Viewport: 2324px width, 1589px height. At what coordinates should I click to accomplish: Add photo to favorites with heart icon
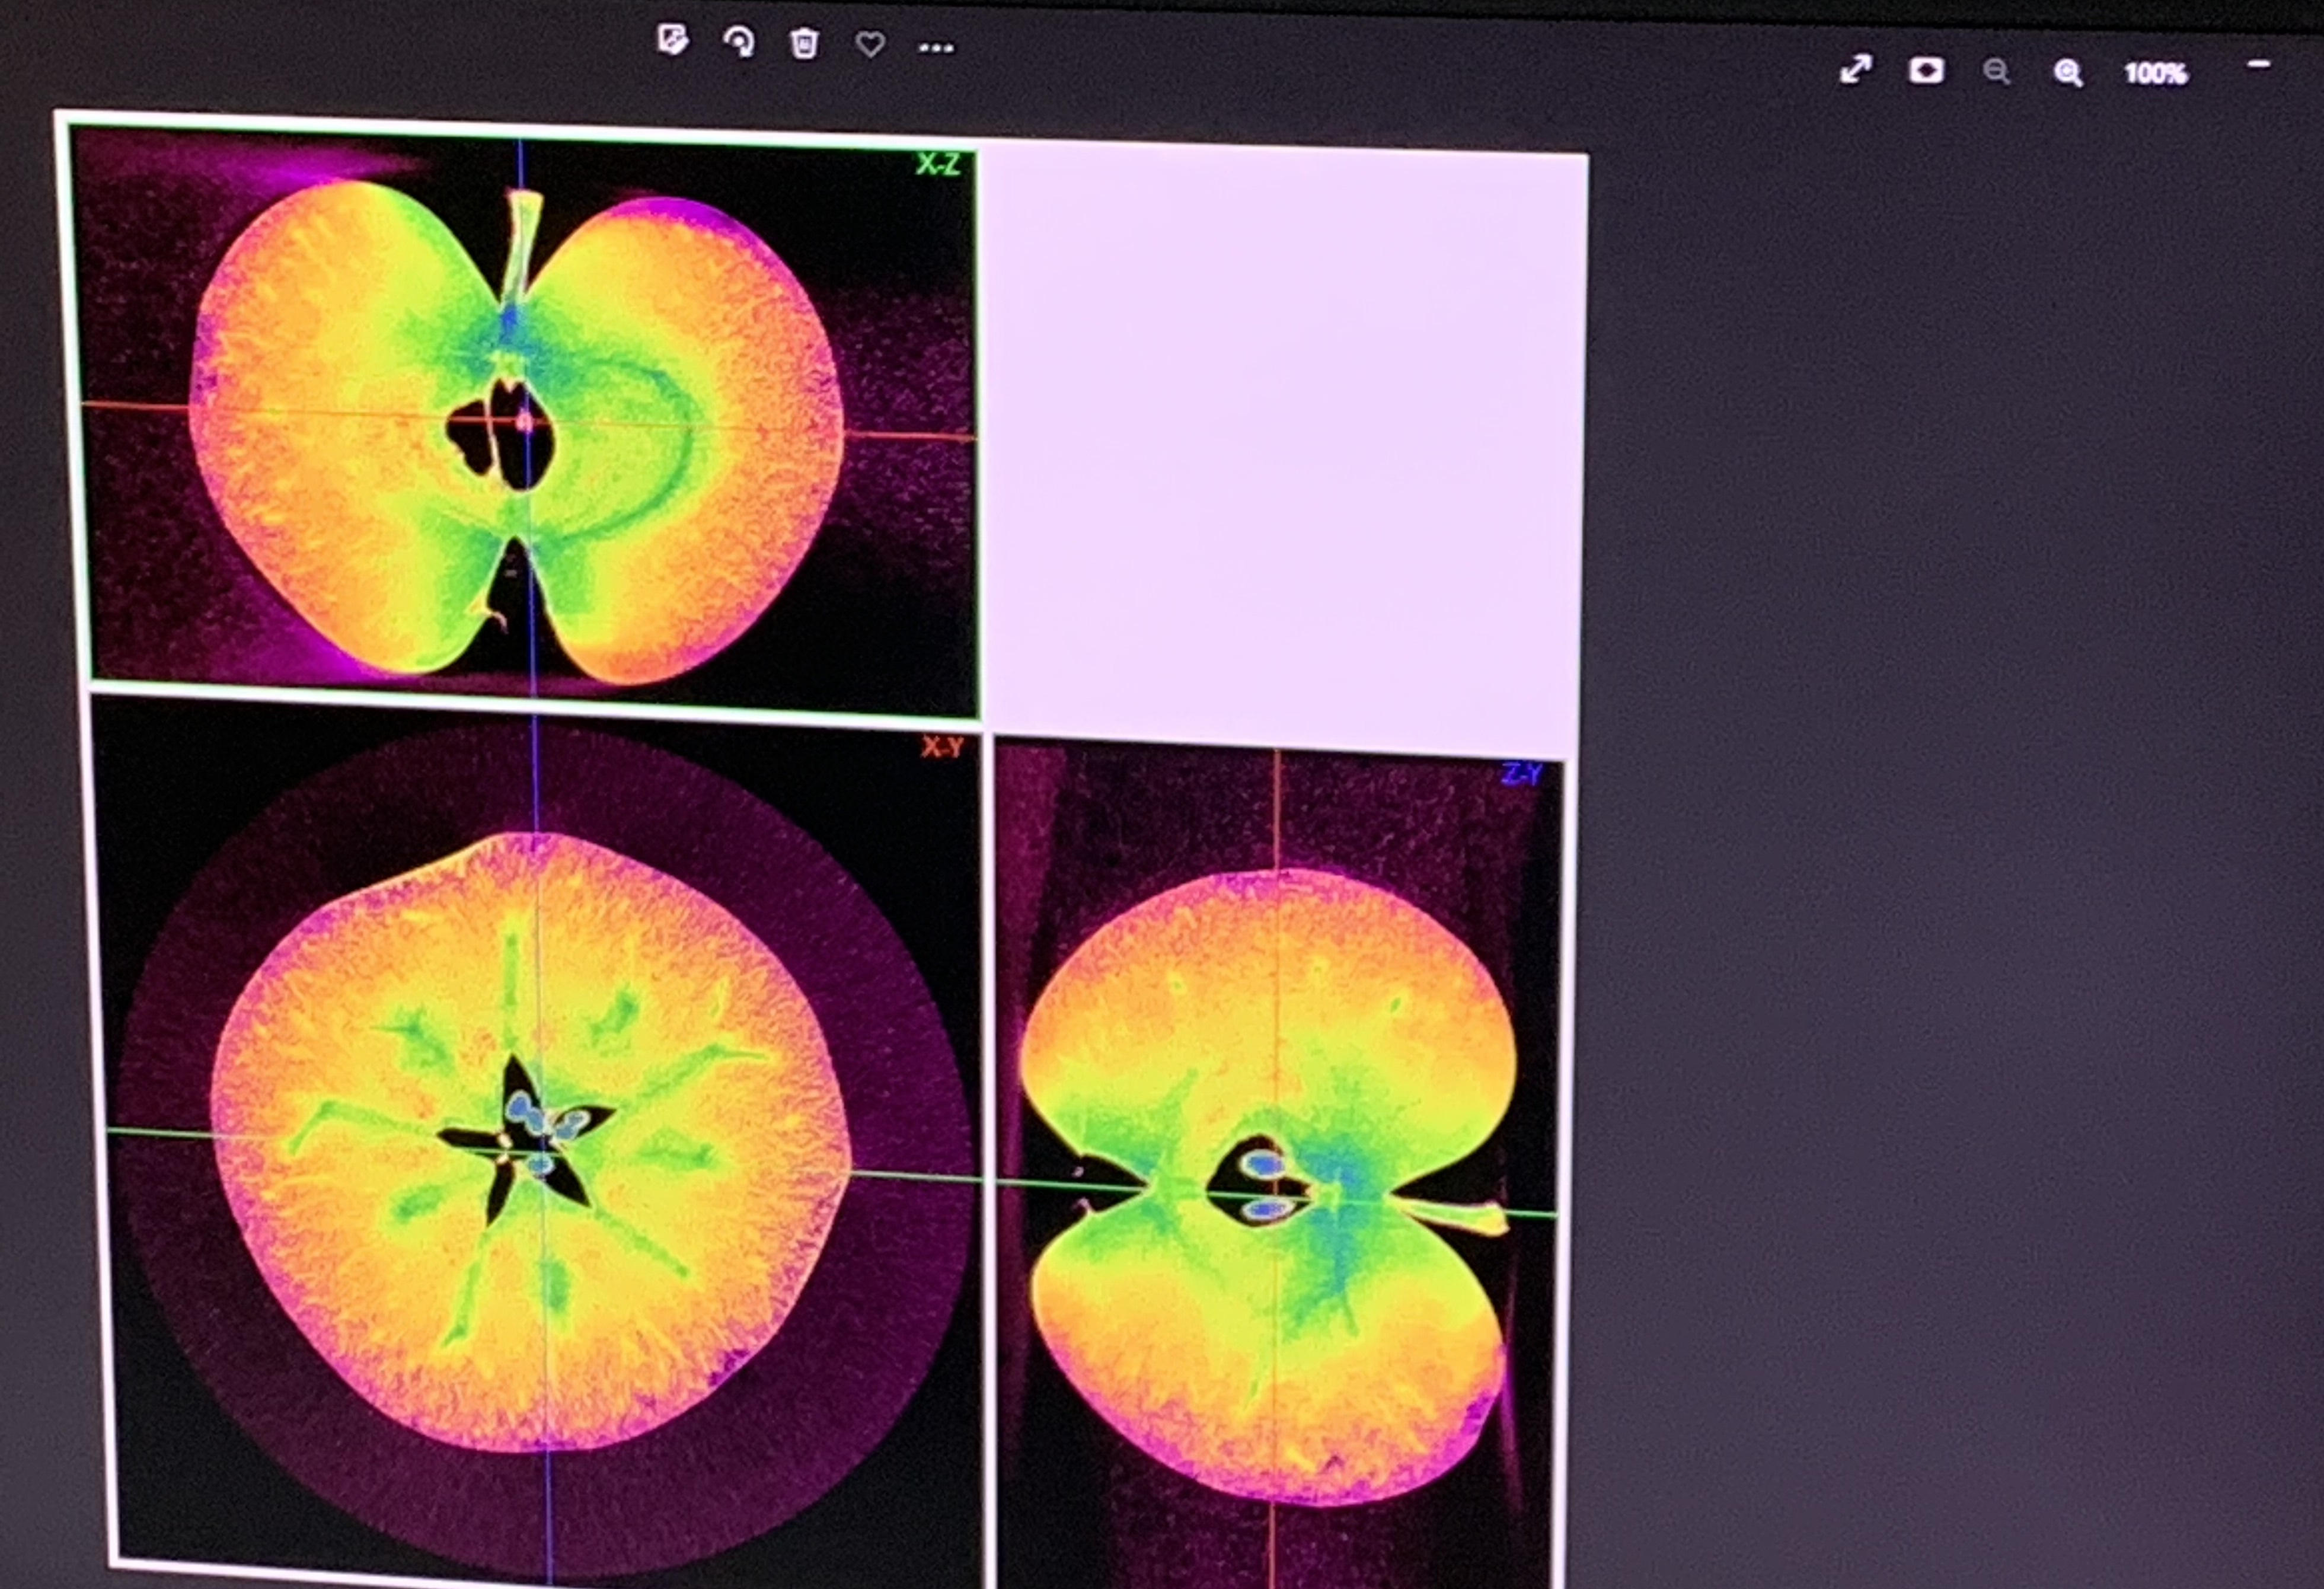point(870,45)
